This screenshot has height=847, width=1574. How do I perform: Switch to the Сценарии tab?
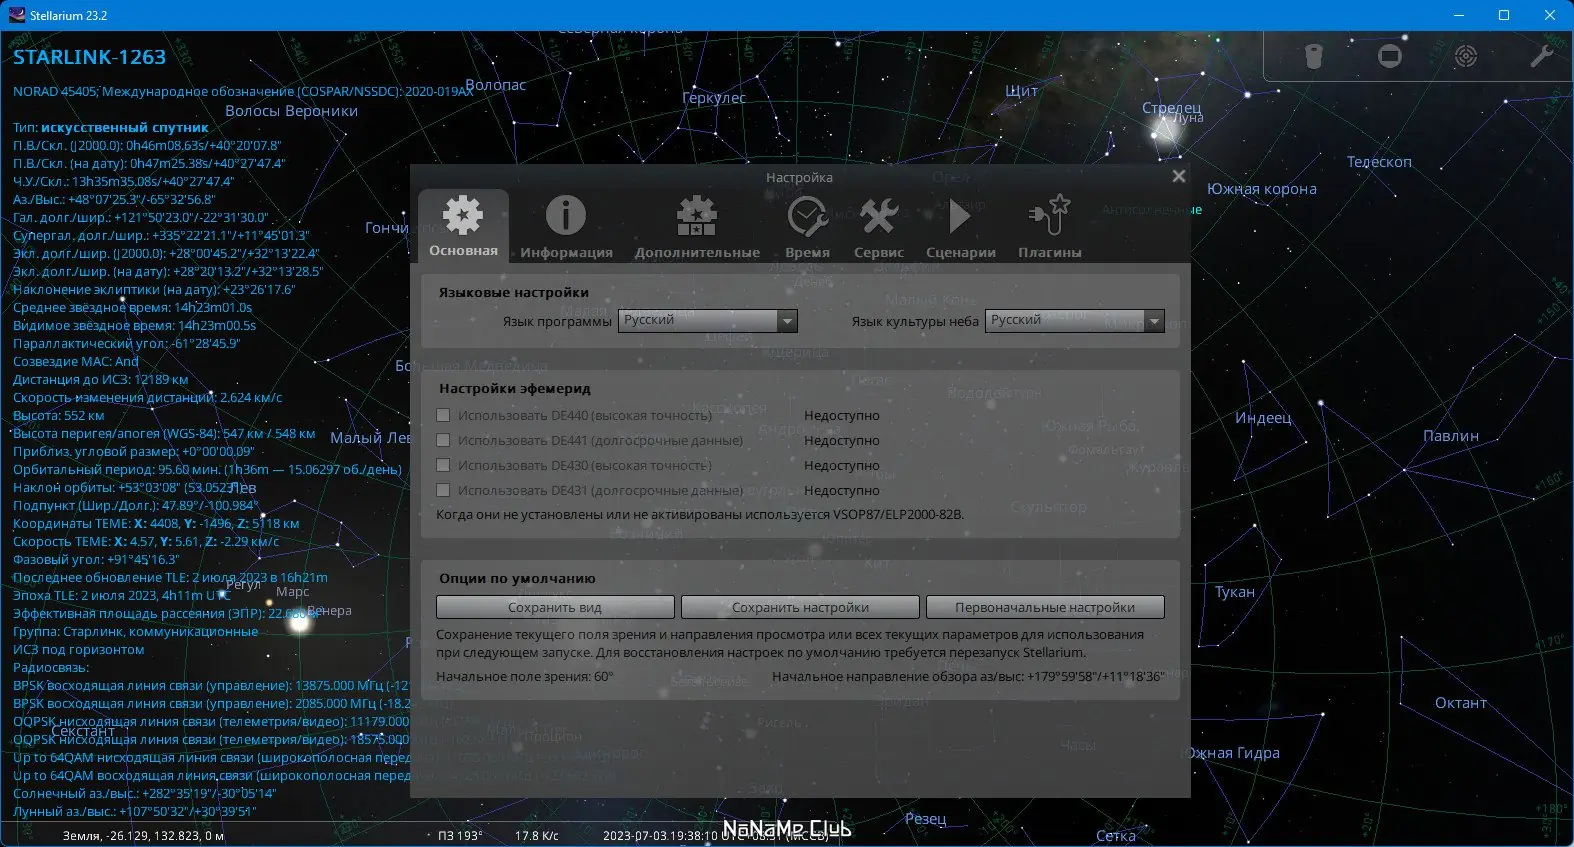[960, 226]
